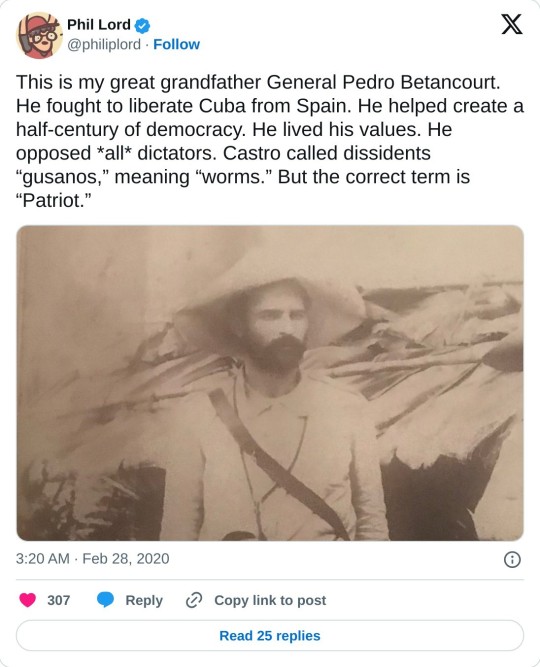Click the wide-brimmed hat in photo
The height and width of the screenshot is (667, 540).
click(x=271, y=294)
